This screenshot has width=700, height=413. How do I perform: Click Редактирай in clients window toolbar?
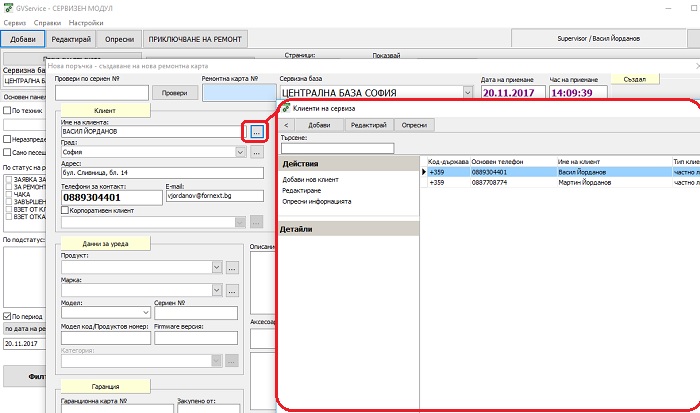(x=369, y=125)
